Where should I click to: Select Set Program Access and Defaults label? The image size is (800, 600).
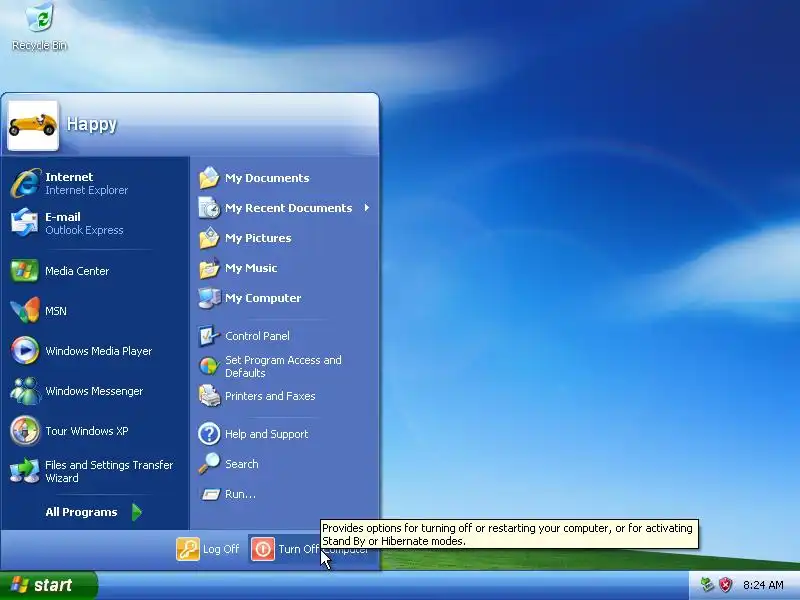pyautogui.click(x=283, y=366)
